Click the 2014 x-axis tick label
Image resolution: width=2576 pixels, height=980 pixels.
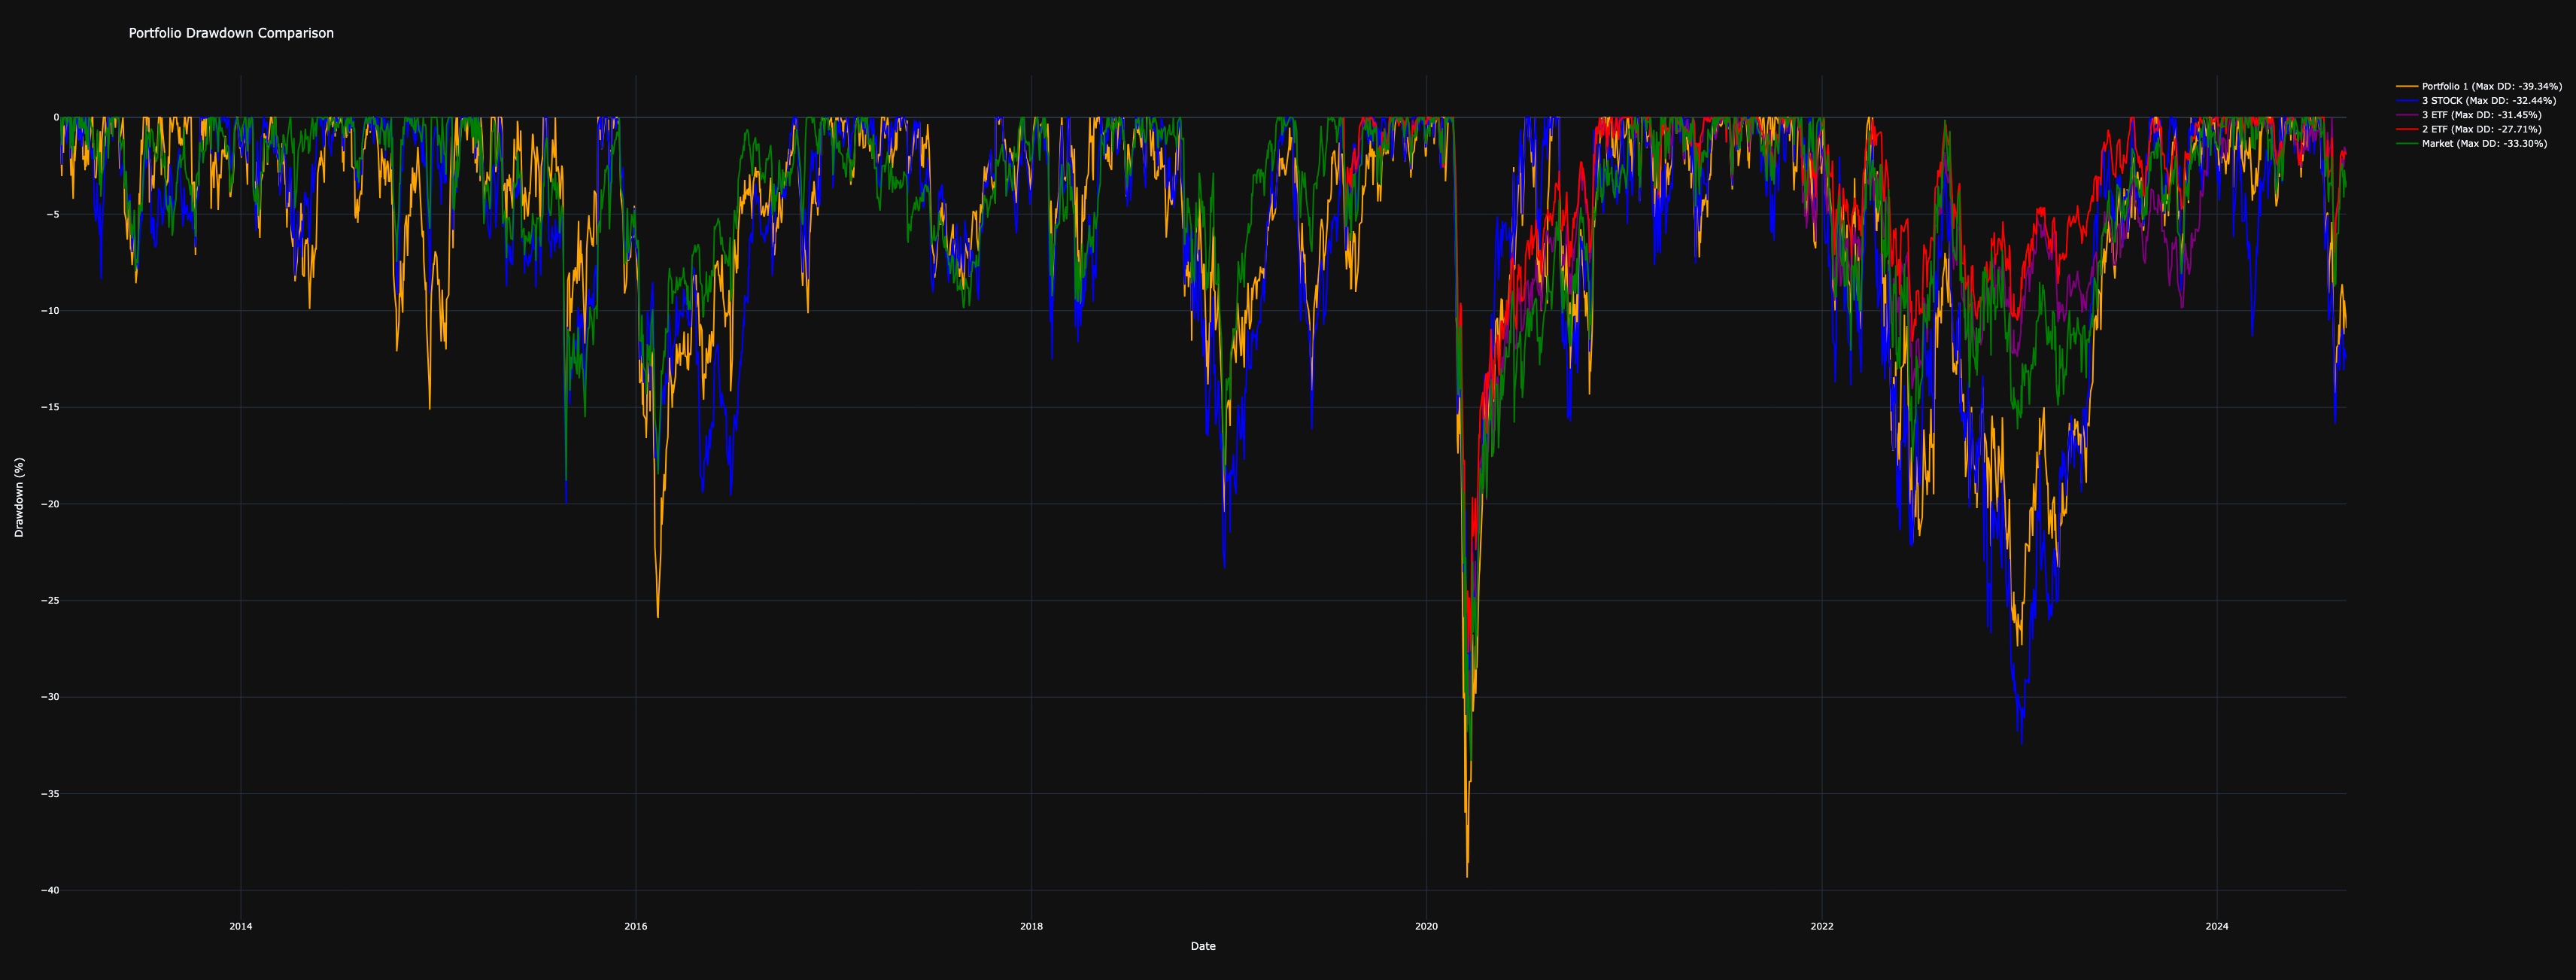(240, 926)
